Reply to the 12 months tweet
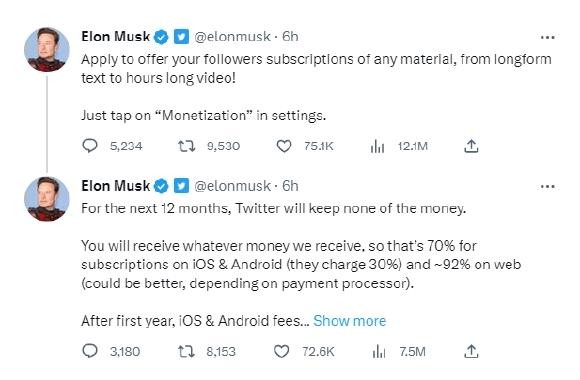The image size is (580, 380). pyautogui.click(x=90, y=351)
